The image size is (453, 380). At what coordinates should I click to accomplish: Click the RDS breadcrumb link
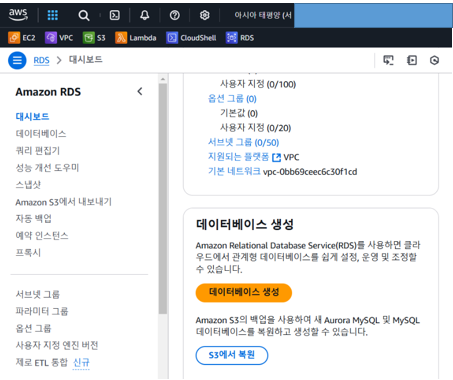(41, 60)
